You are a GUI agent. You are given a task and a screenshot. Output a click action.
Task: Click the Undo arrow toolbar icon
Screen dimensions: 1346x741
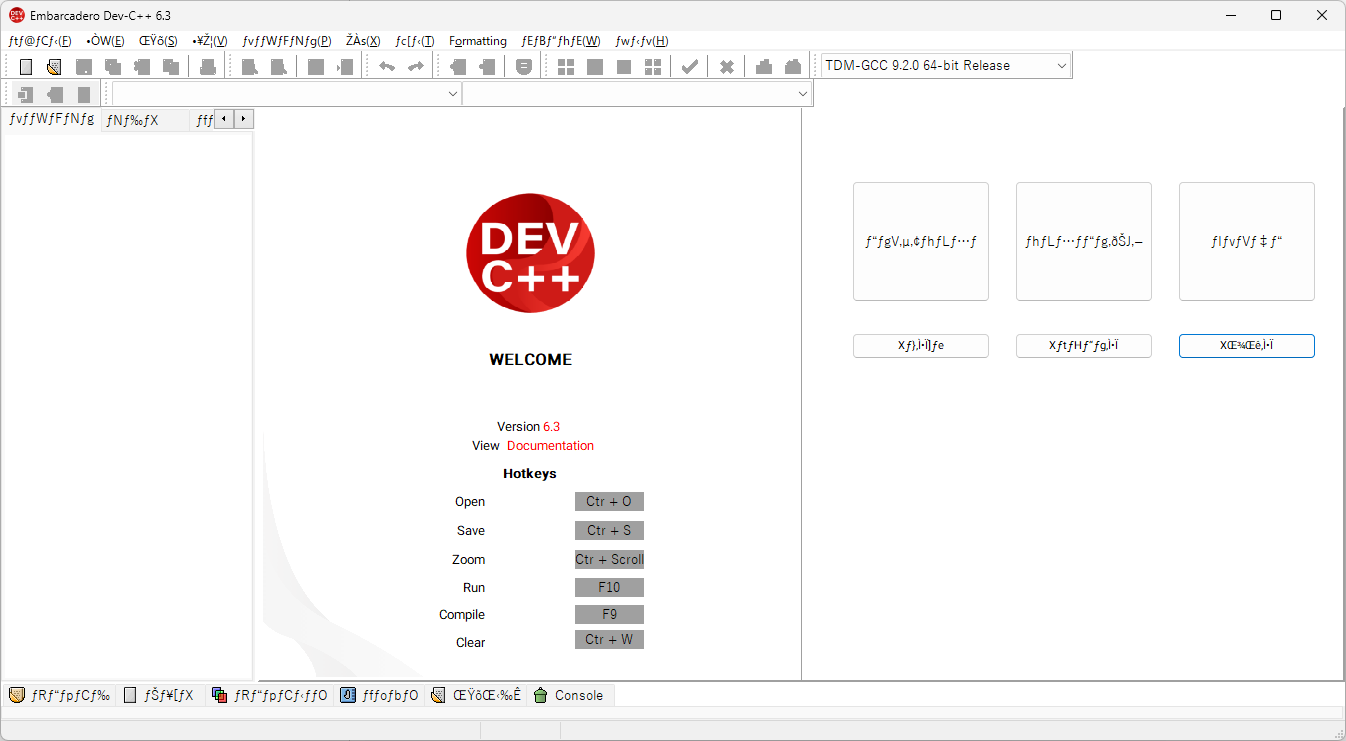386,65
